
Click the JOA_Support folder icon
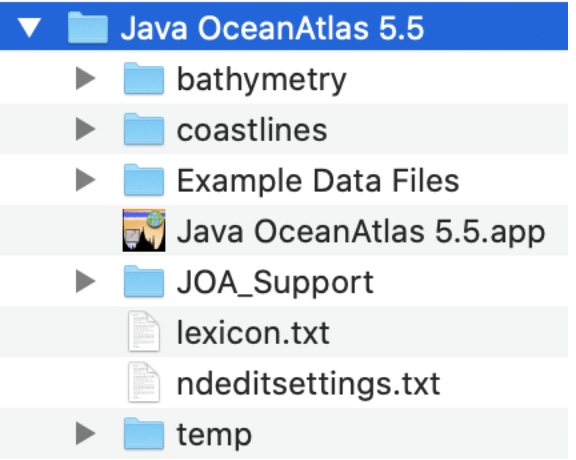tap(144, 281)
